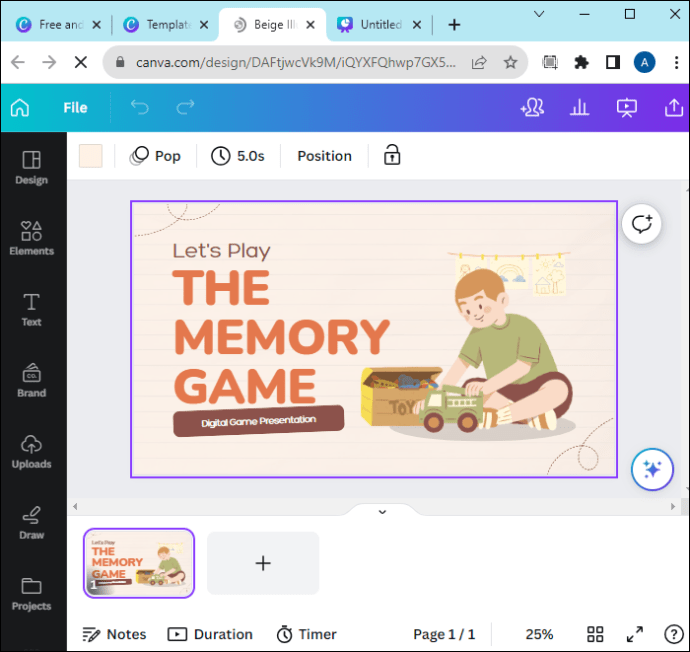Screen dimensions: 690x652
Task: Open the Elements panel
Action: 32,238
